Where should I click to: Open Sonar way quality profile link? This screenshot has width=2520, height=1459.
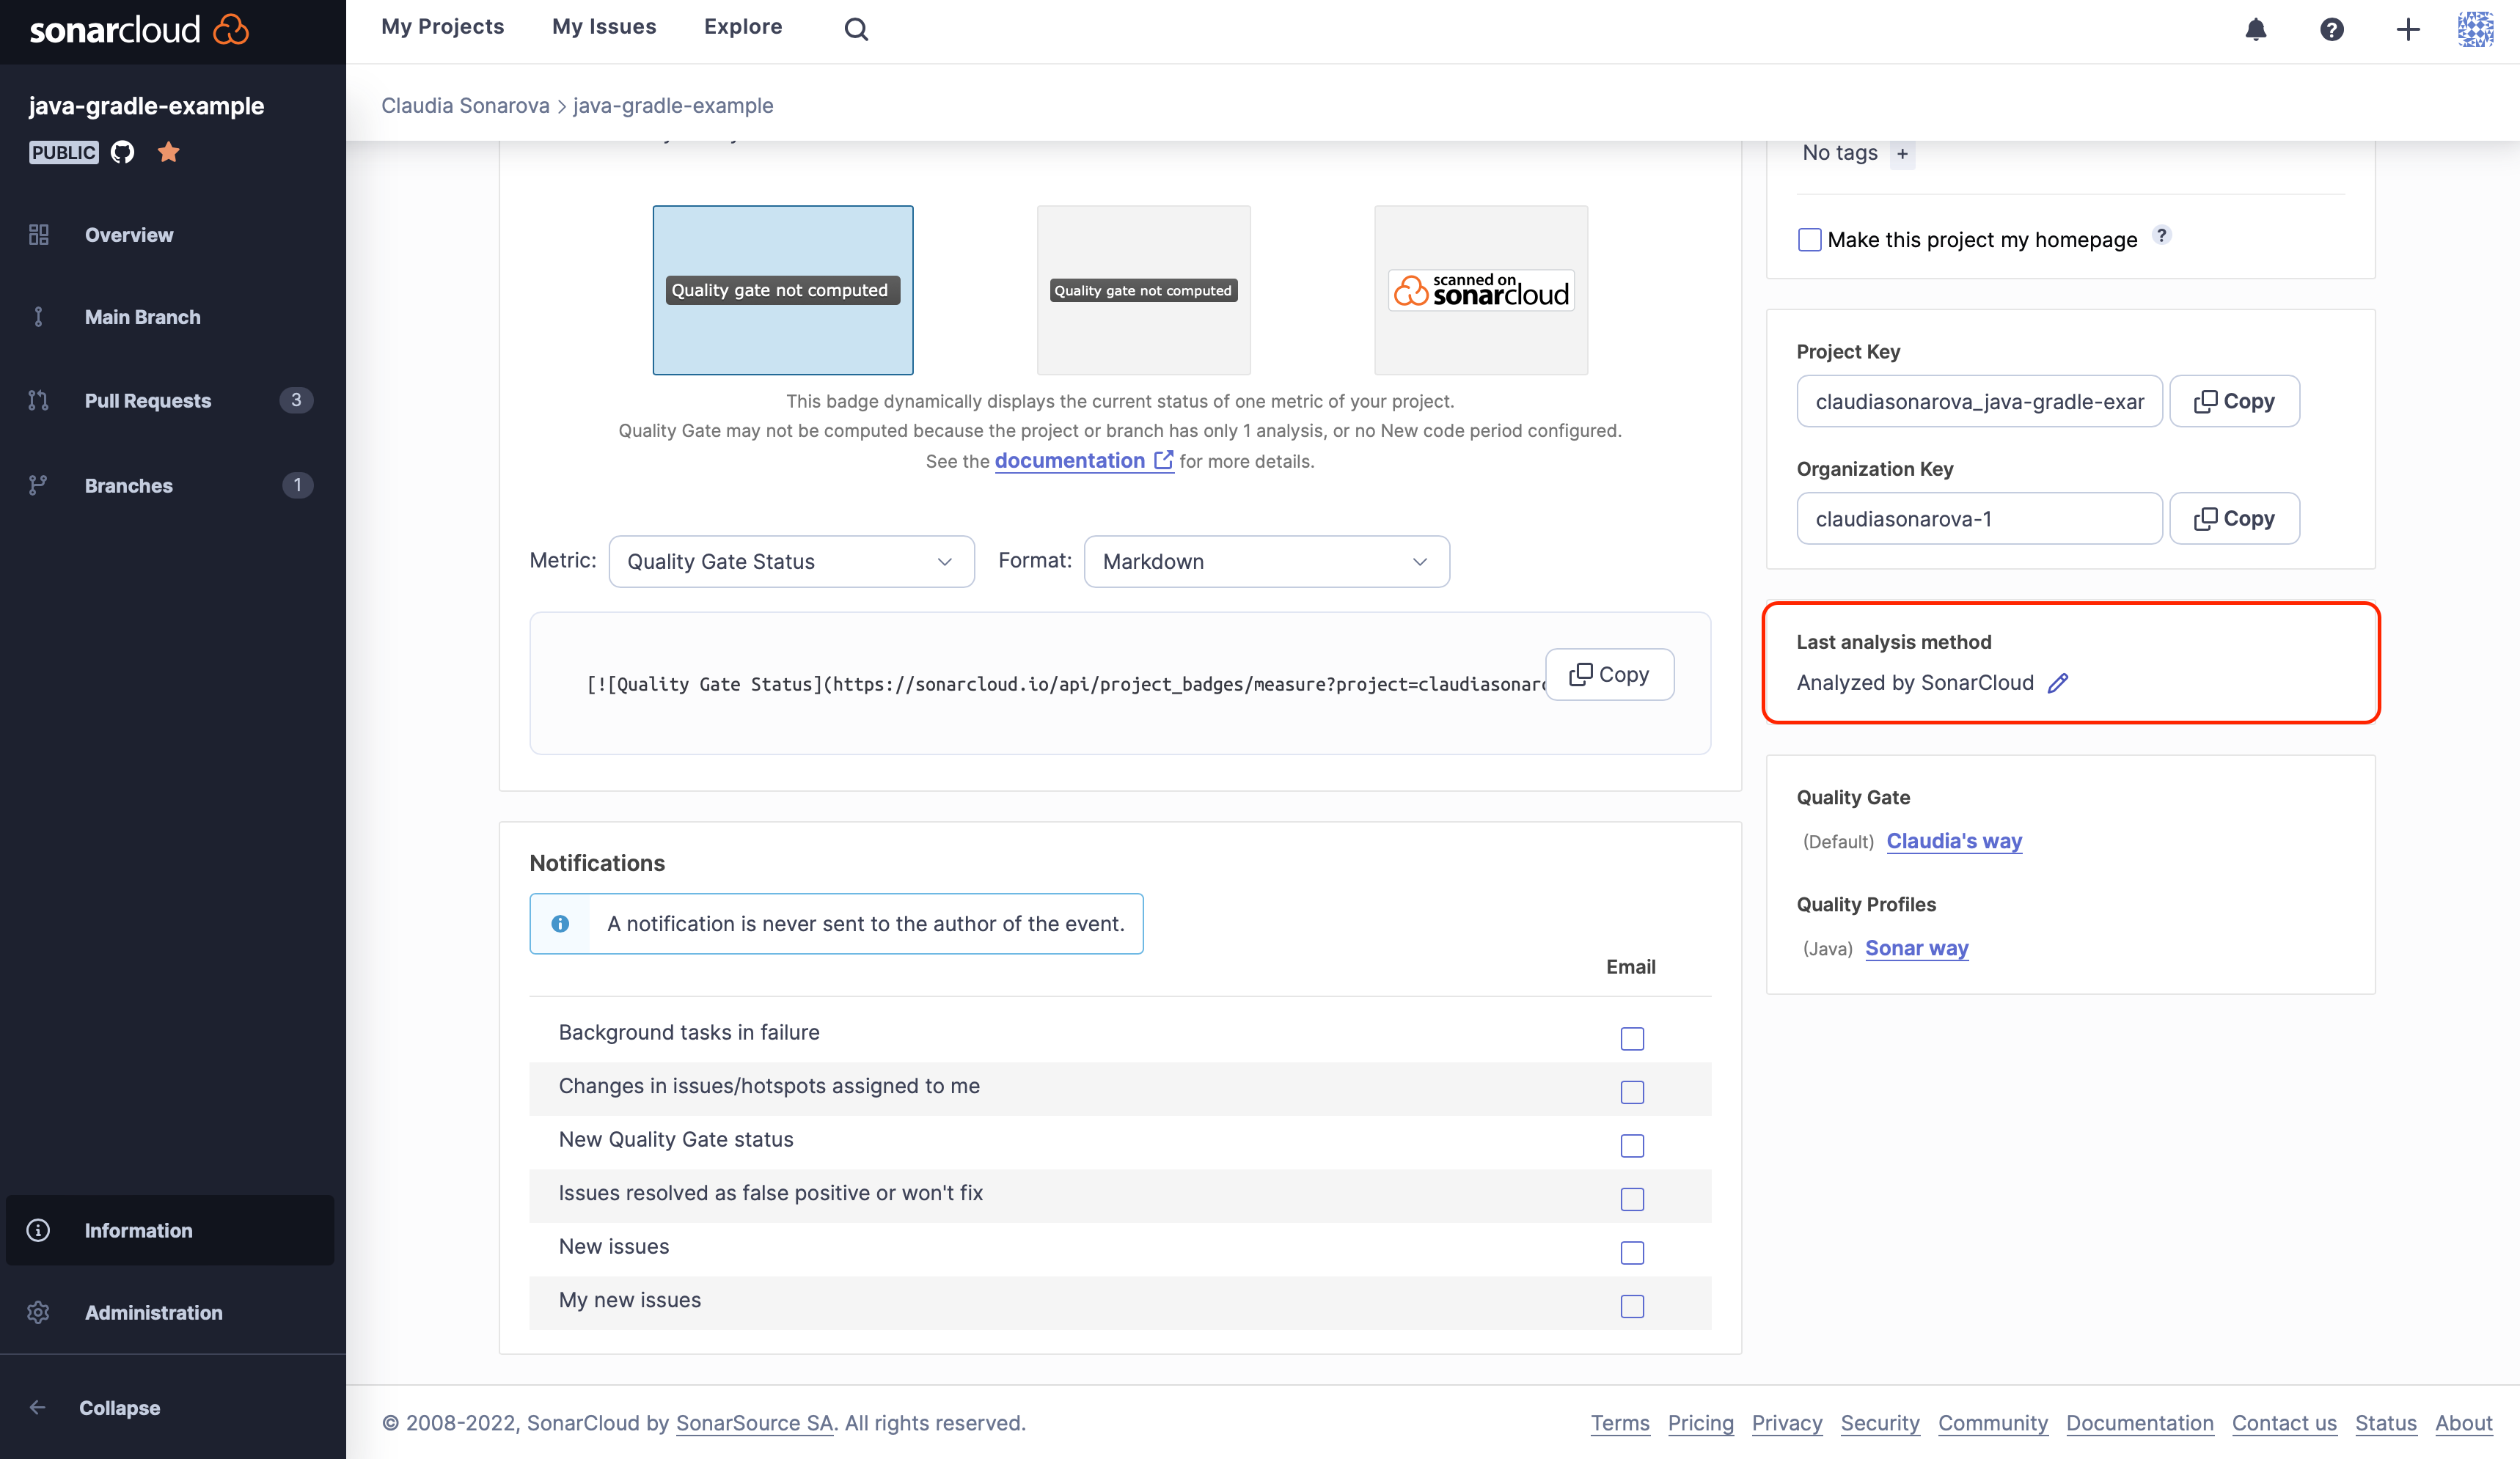click(1916, 948)
